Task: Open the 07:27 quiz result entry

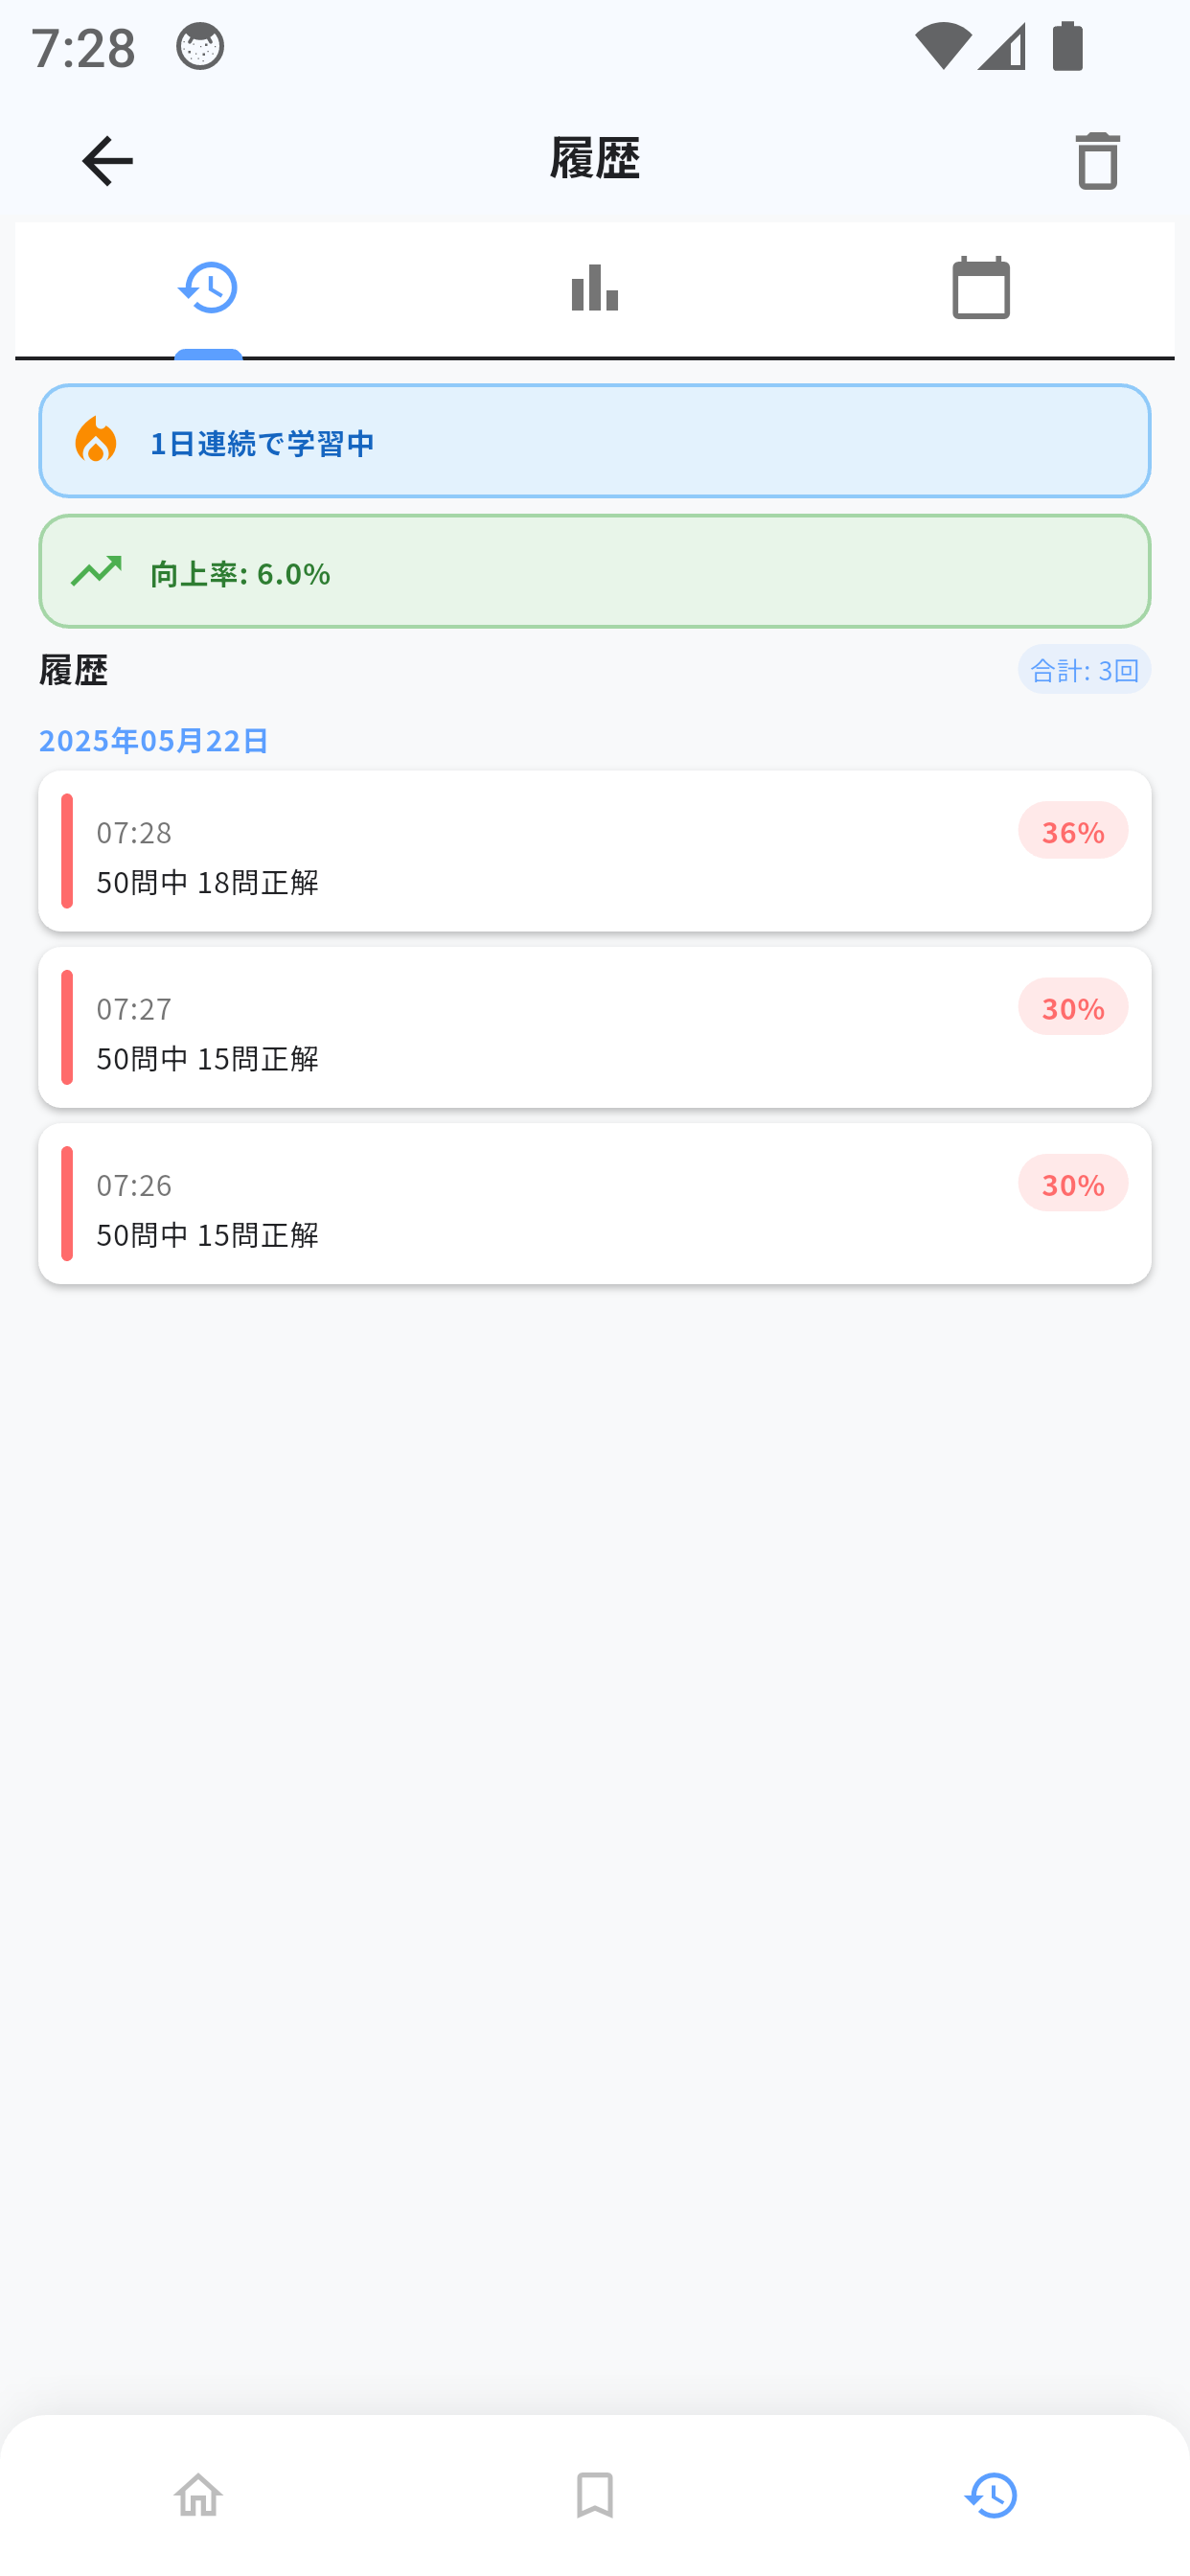Action: [x=595, y=1027]
